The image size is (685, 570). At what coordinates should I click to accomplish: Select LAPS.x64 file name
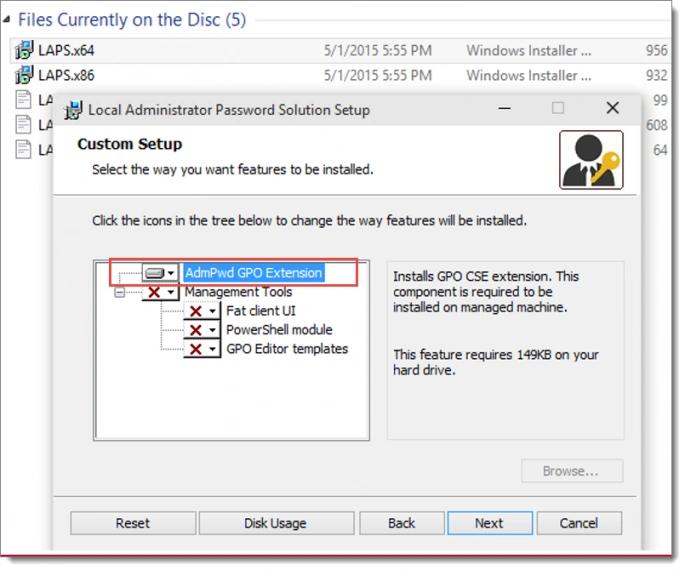click(x=66, y=50)
